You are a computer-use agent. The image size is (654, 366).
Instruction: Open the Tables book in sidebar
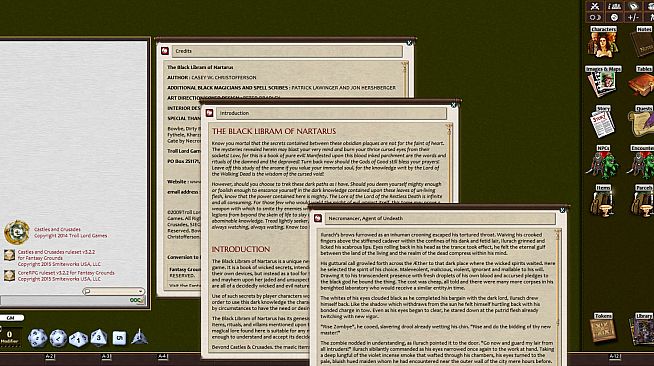coord(642,82)
